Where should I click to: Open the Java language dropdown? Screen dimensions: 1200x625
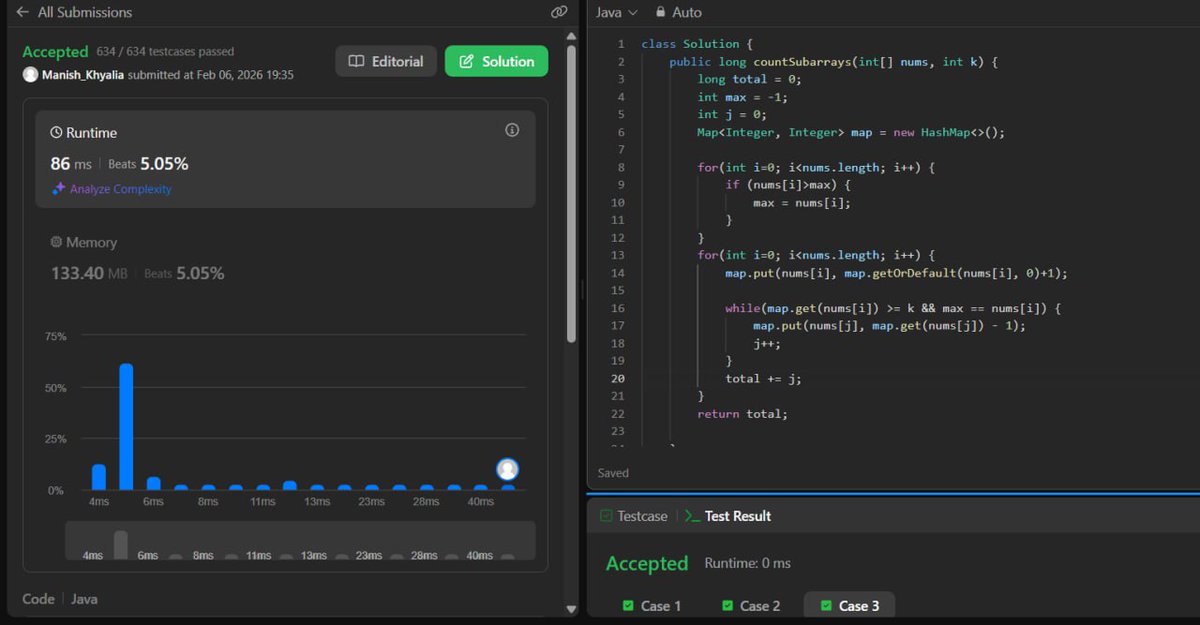click(616, 12)
